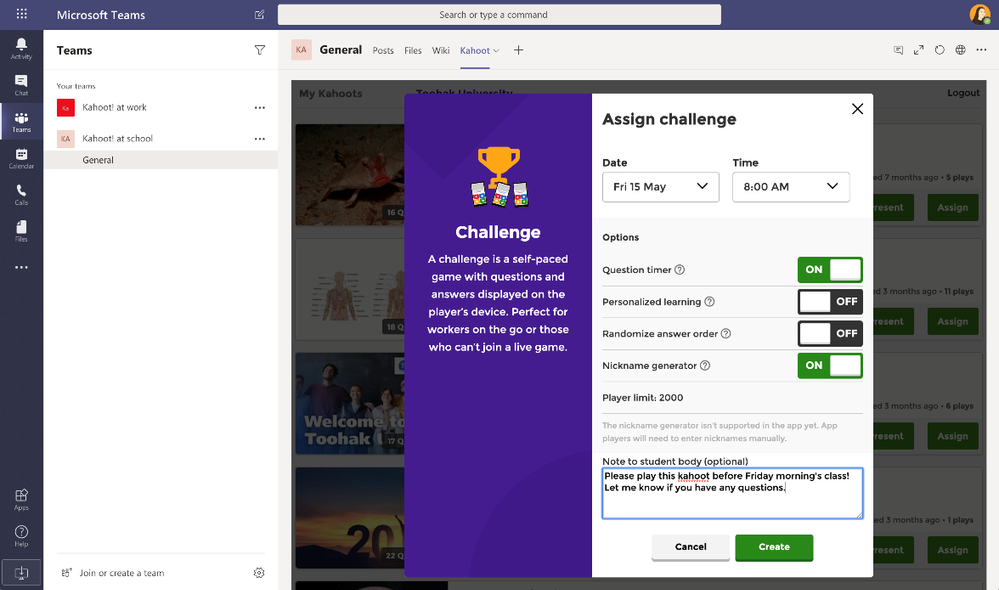Click Assign button for 6 plays kahoot

pos(952,436)
